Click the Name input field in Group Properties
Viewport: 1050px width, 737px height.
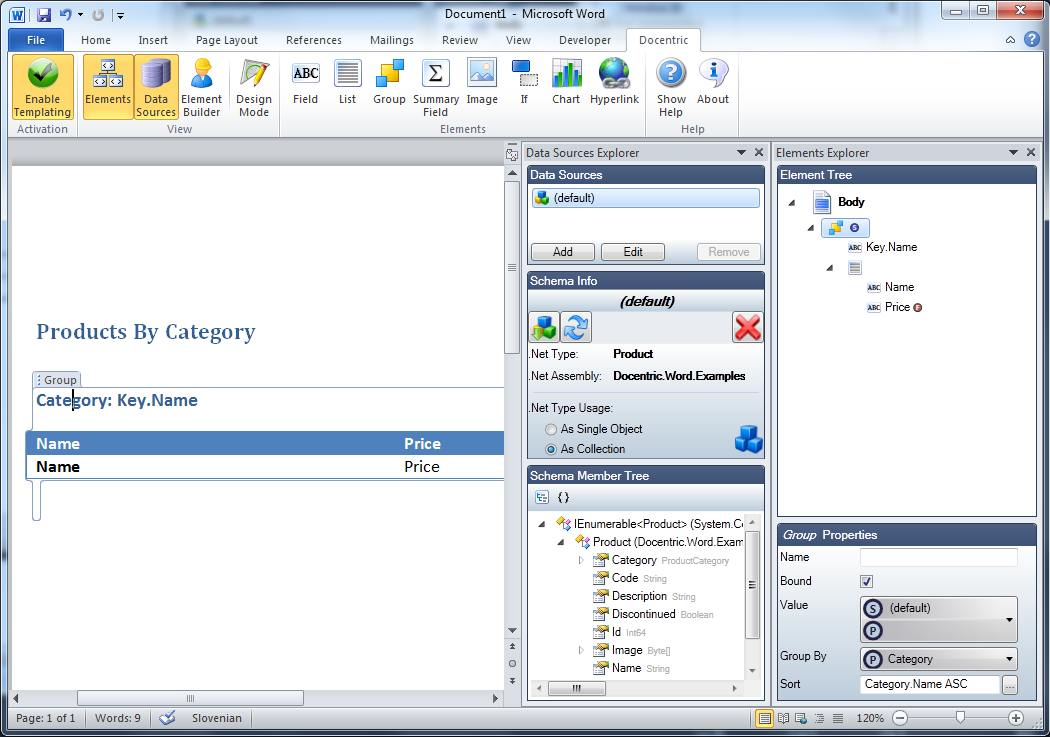click(x=938, y=557)
